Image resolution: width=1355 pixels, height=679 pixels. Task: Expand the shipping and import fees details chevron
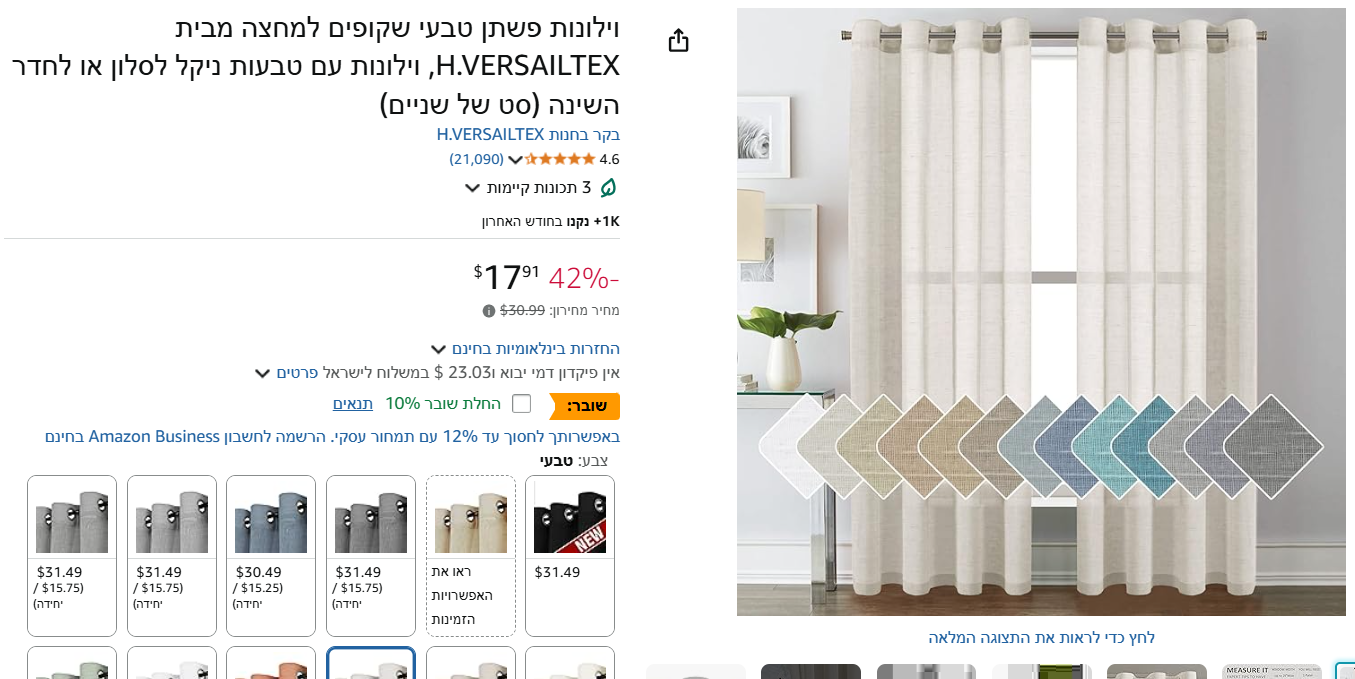point(262,373)
